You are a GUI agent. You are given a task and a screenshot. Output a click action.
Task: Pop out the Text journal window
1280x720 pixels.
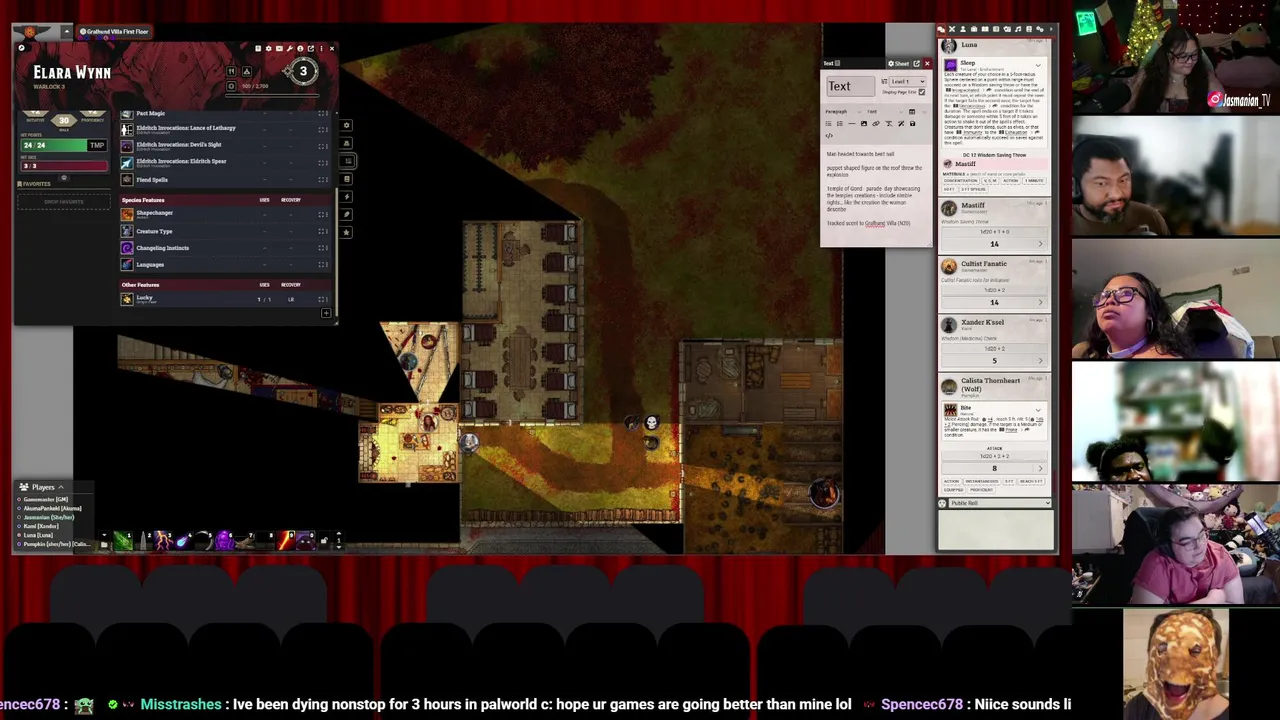point(916,64)
